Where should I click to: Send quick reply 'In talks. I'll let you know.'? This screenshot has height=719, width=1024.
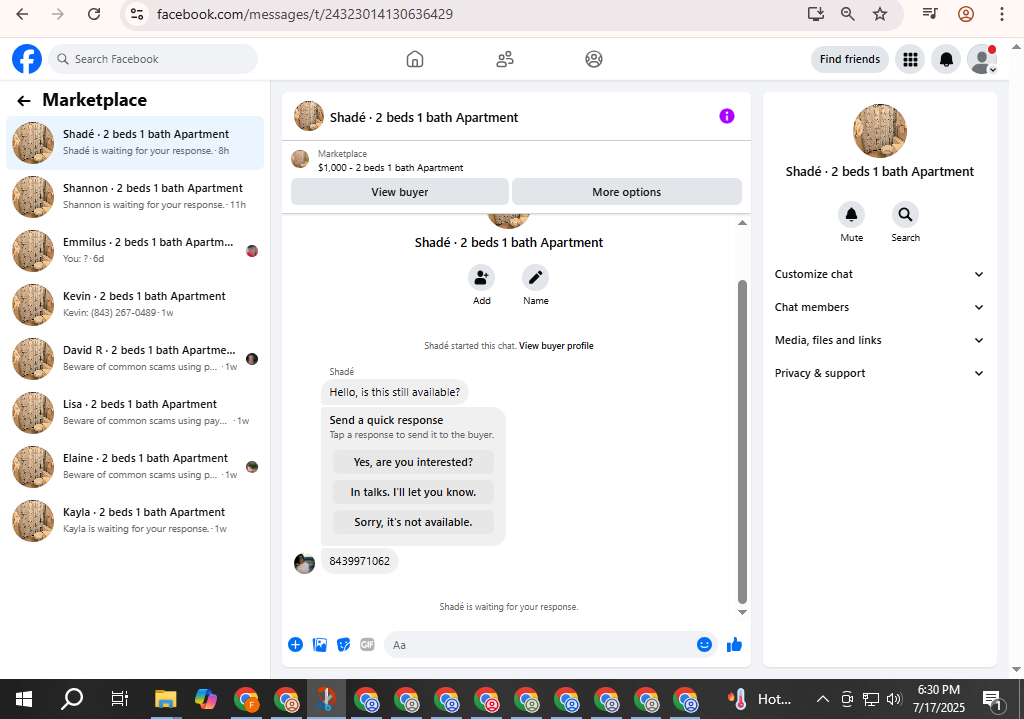tap(413, 492)
